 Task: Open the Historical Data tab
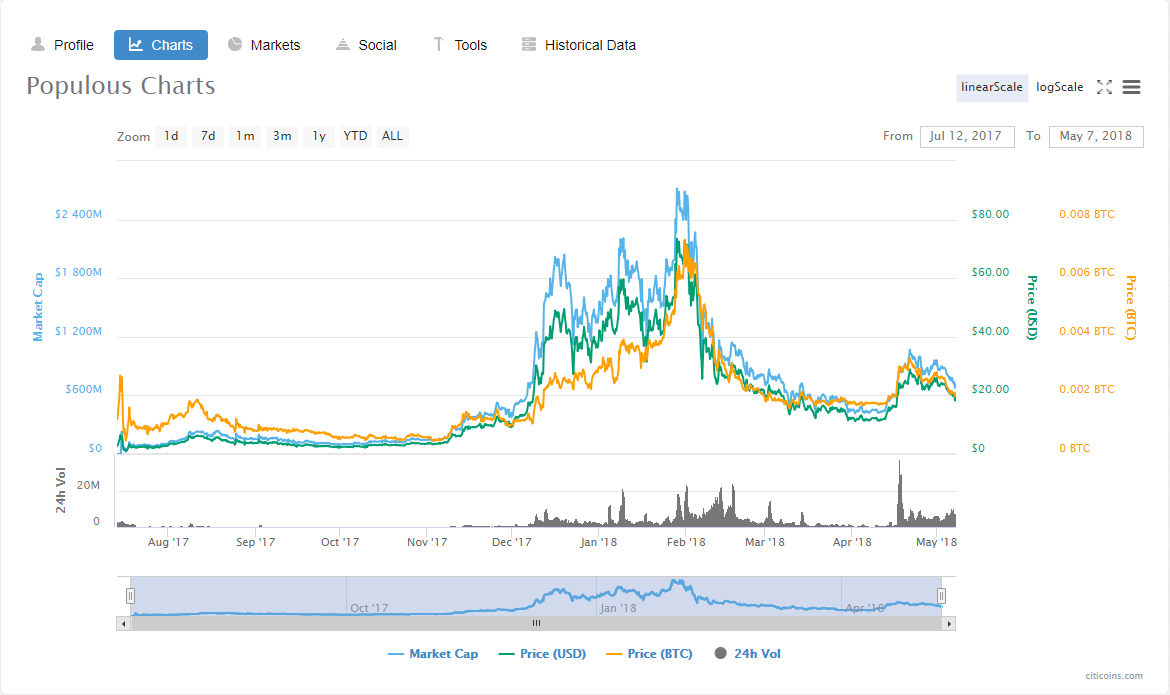pyautogui.click(x=579, y=45)
